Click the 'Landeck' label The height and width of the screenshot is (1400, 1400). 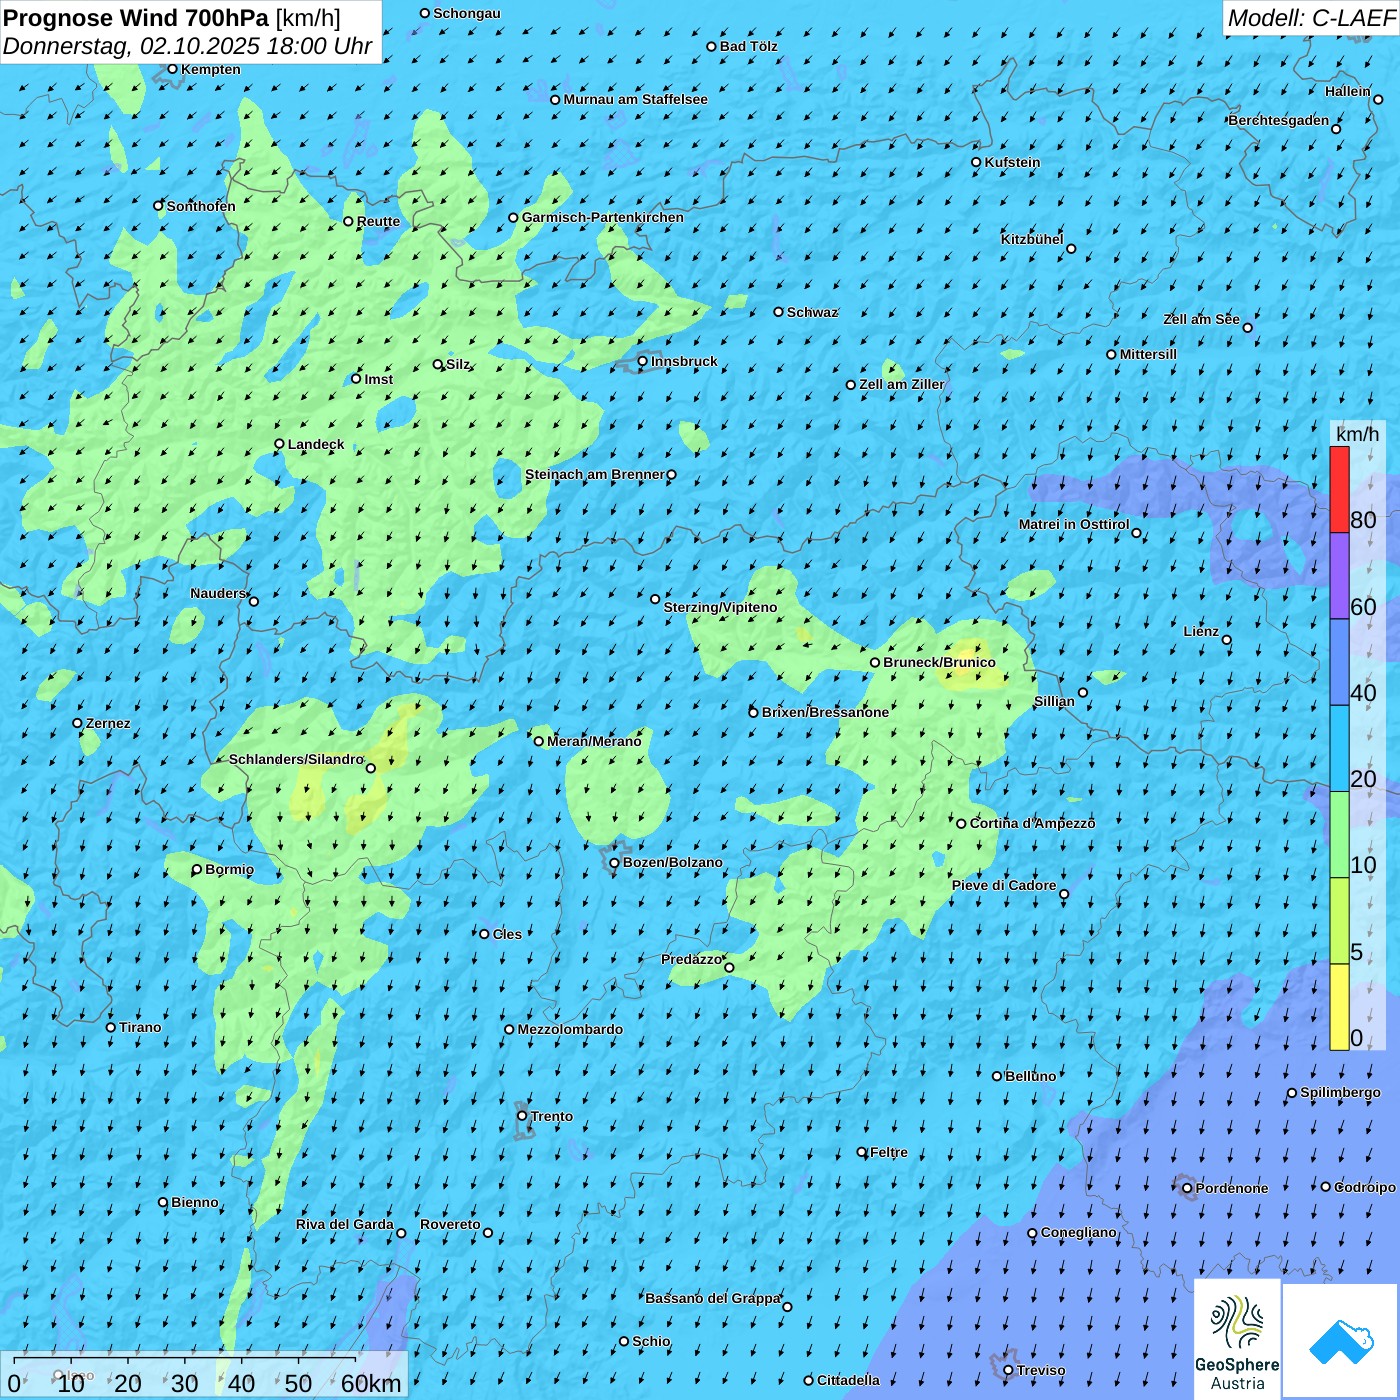coord(316,444)
